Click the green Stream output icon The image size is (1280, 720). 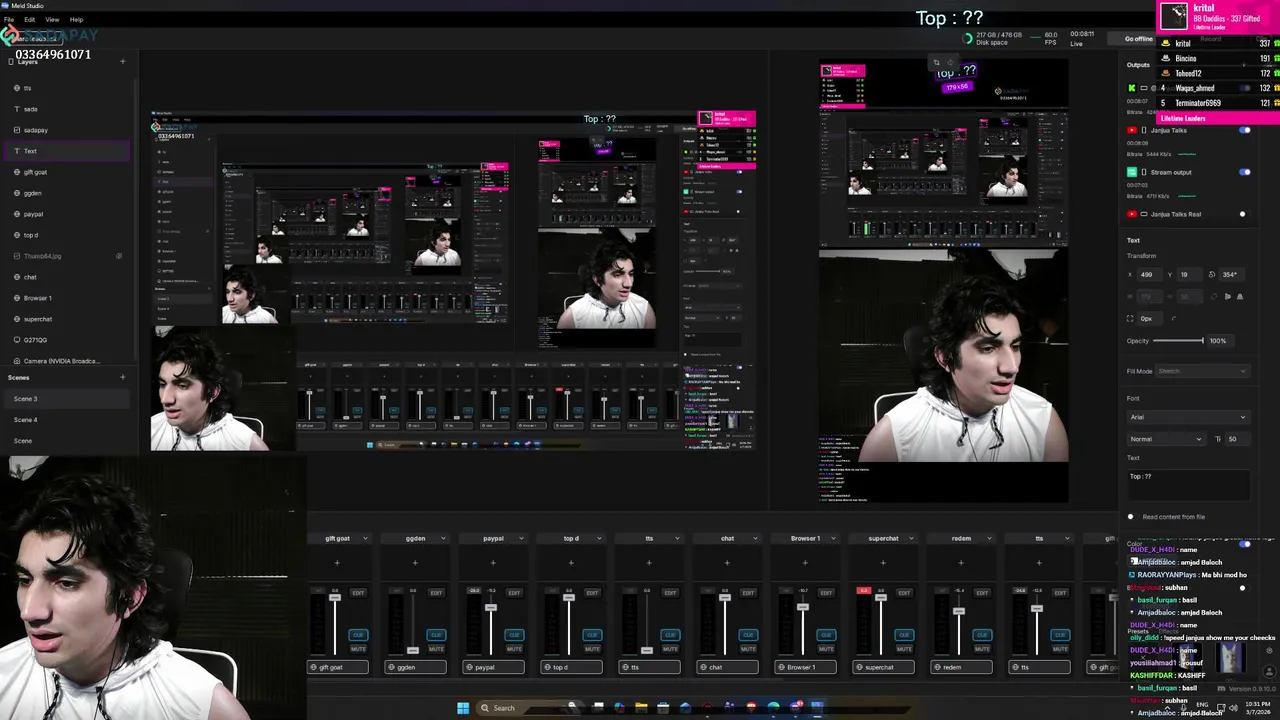tap(1131, 172)
